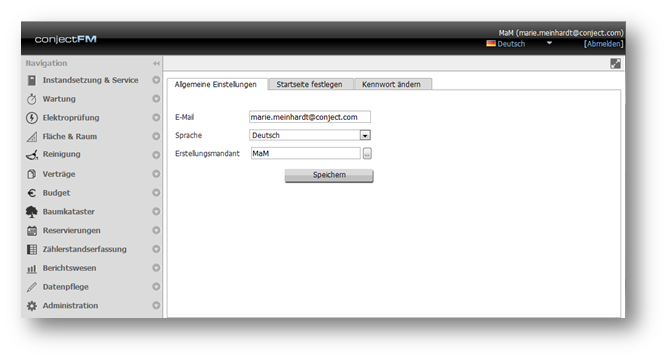Expand the Elektroprüfung section arrow
This screenshot has height=360, width=668.
point(156,118)
